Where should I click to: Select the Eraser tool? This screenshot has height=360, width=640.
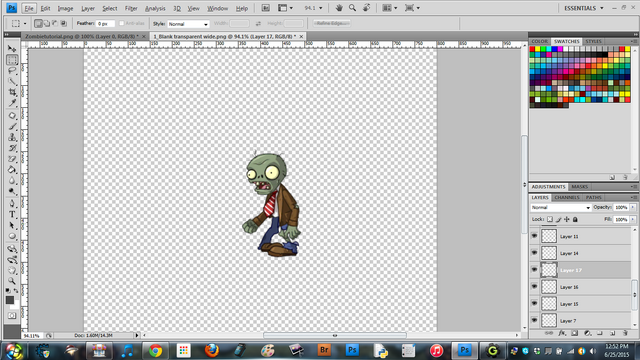tap(12, 158)
